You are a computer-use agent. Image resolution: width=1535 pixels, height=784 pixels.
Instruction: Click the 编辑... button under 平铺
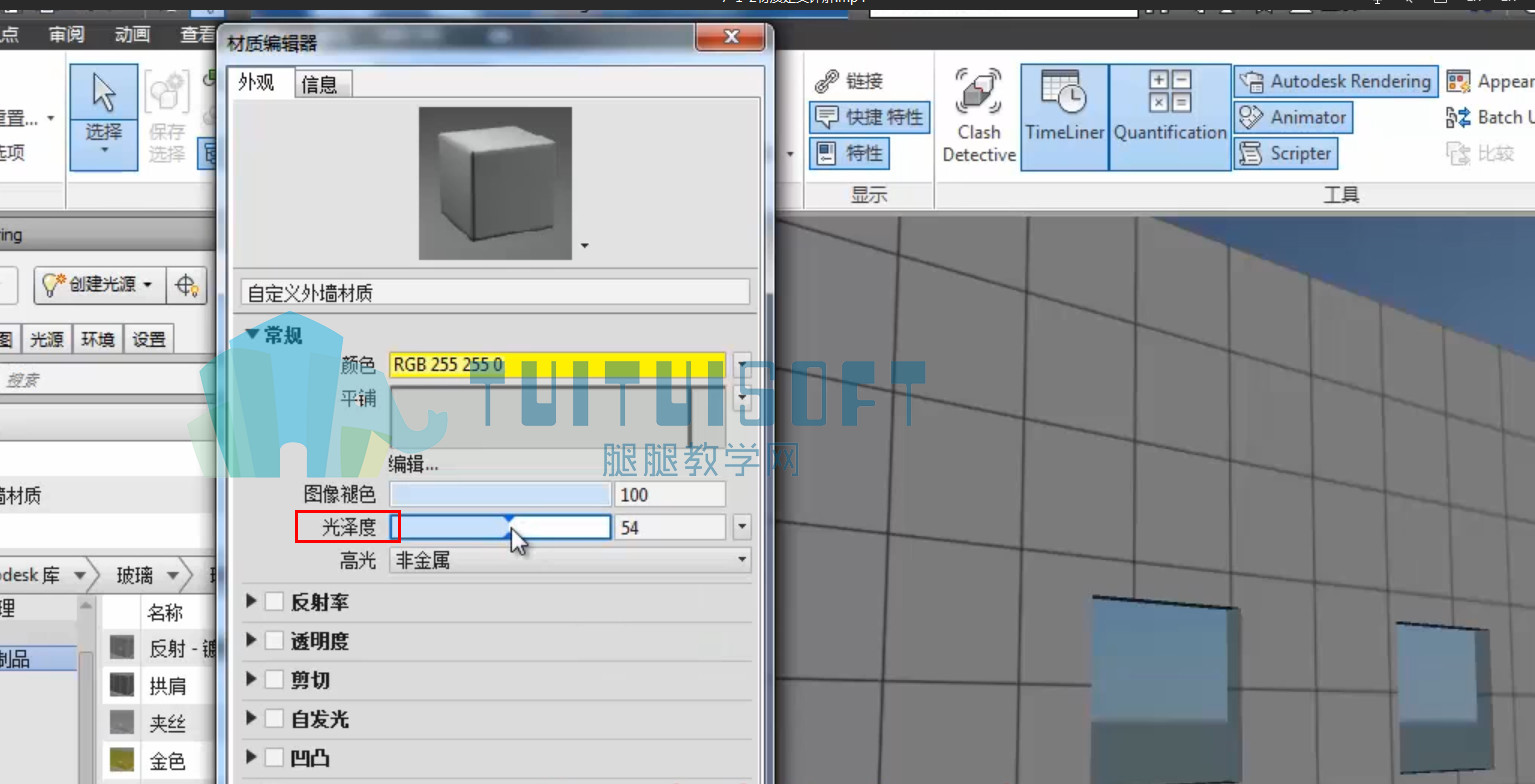tap(413, 463)
